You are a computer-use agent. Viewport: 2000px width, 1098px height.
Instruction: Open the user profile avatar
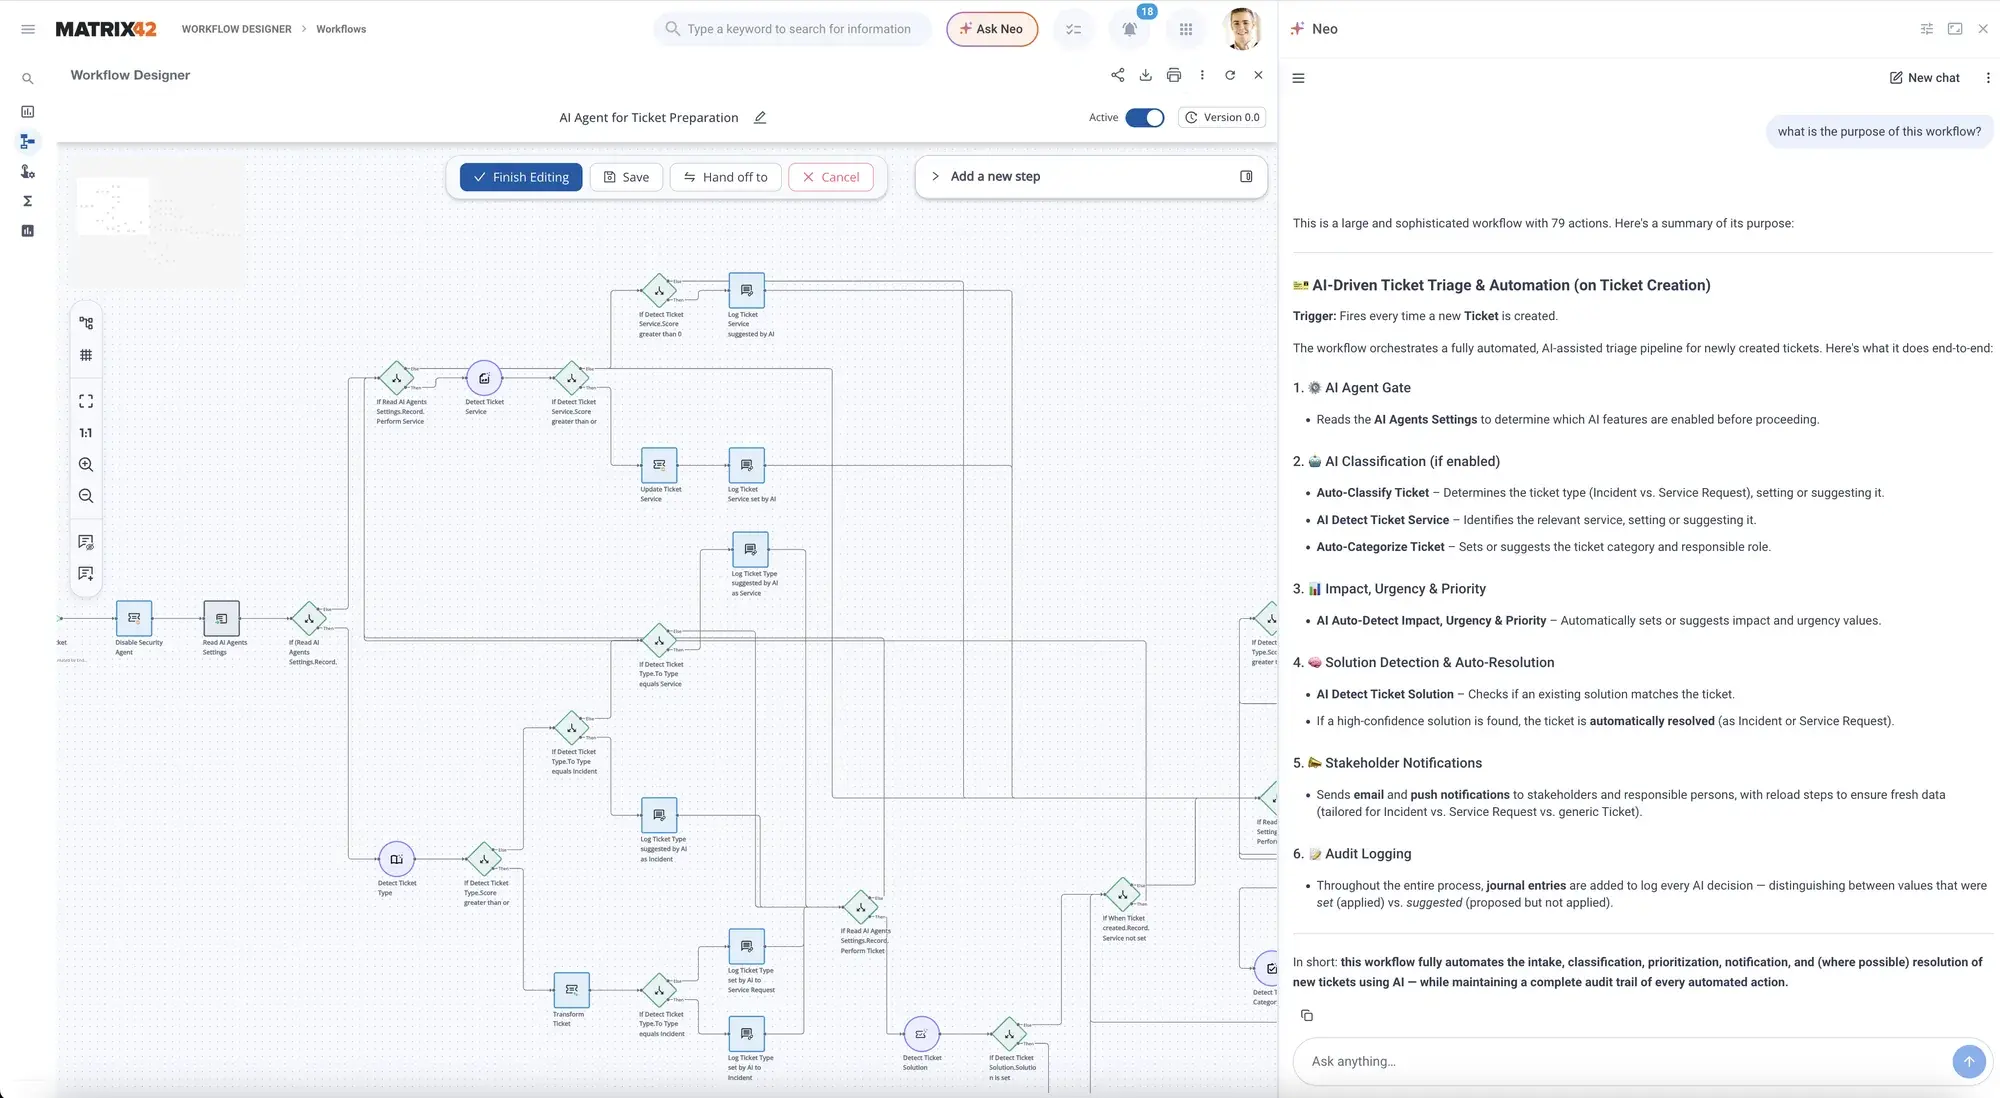(x=1242, y=29)
